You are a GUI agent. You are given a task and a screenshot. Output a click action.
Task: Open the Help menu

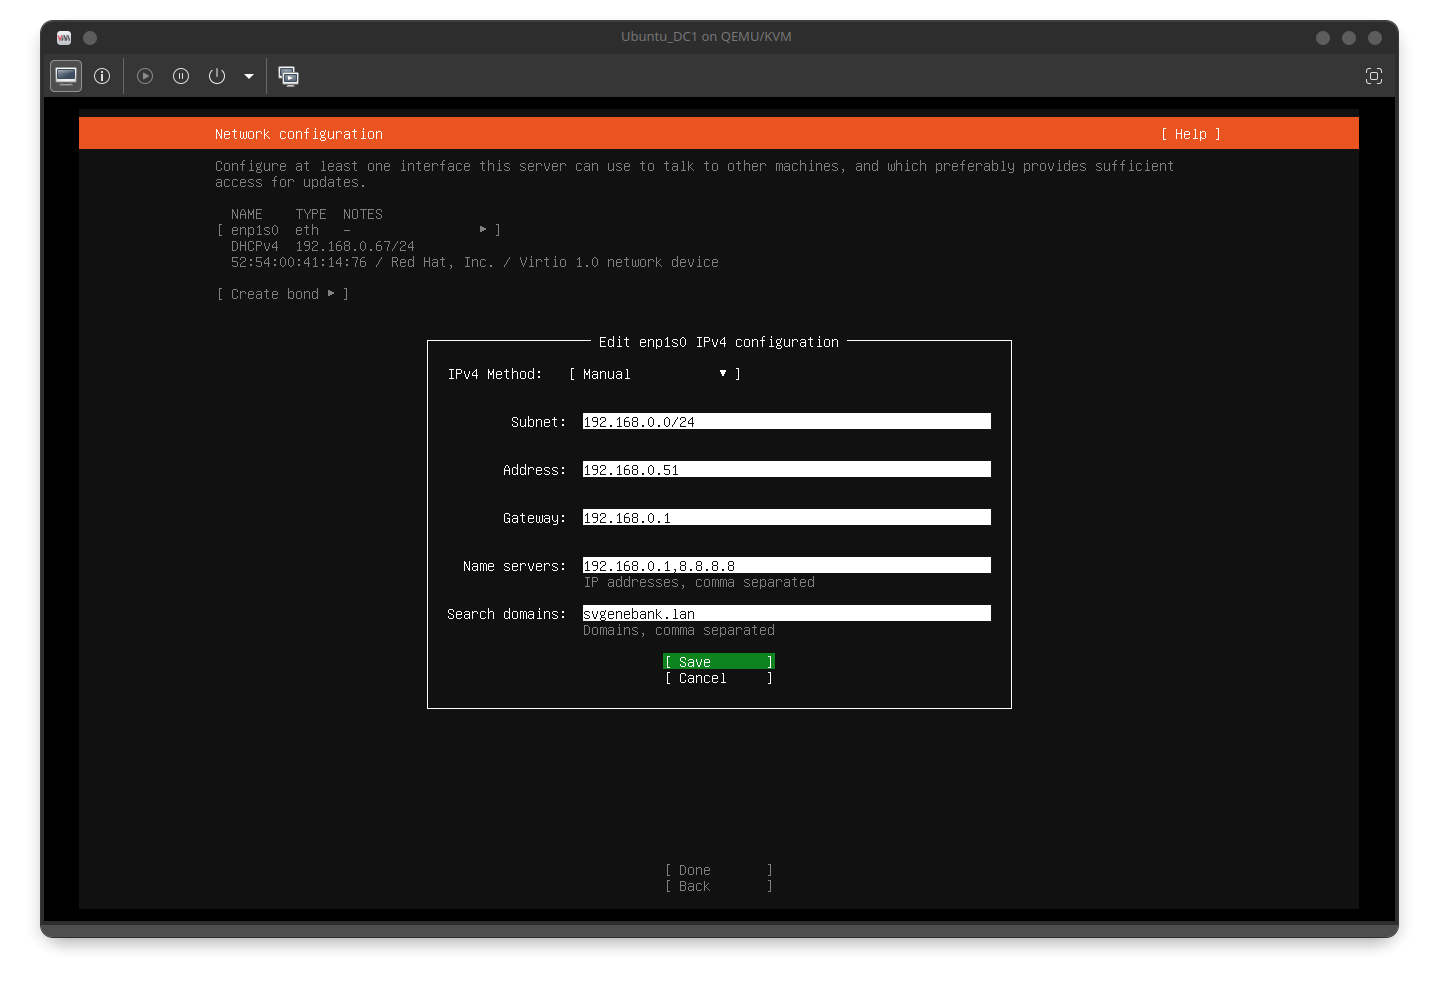point(1191,134)
